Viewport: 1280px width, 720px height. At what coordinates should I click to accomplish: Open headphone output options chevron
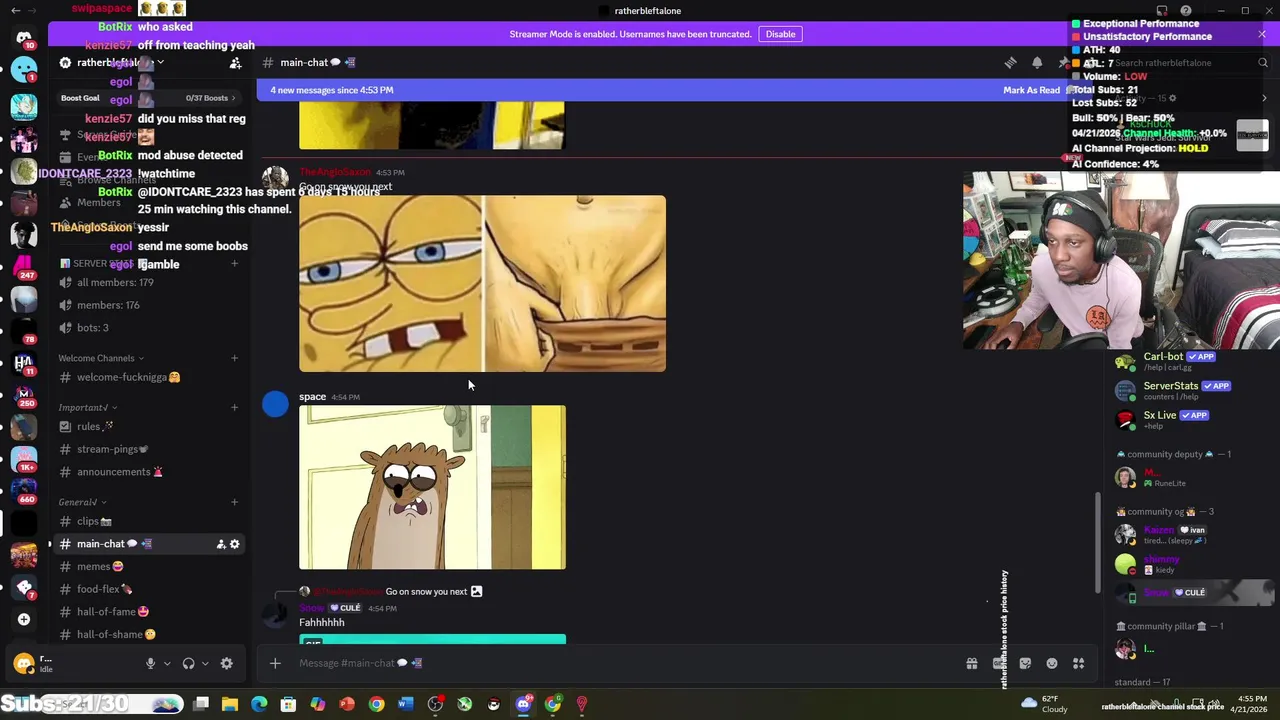pyautogui.click(x=205, y=663)
